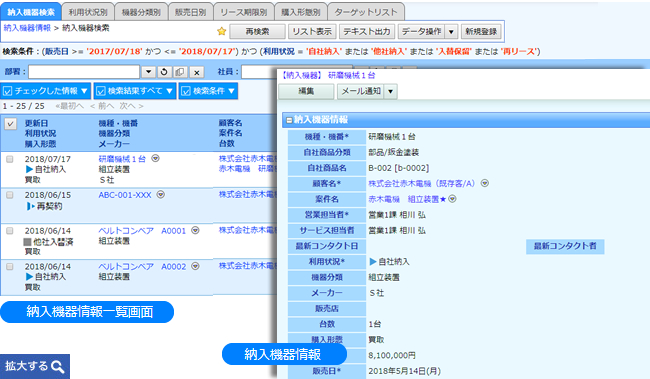Click the 顧客名 column header
This screenshot has width=650, height=379.
pos(231,123)
